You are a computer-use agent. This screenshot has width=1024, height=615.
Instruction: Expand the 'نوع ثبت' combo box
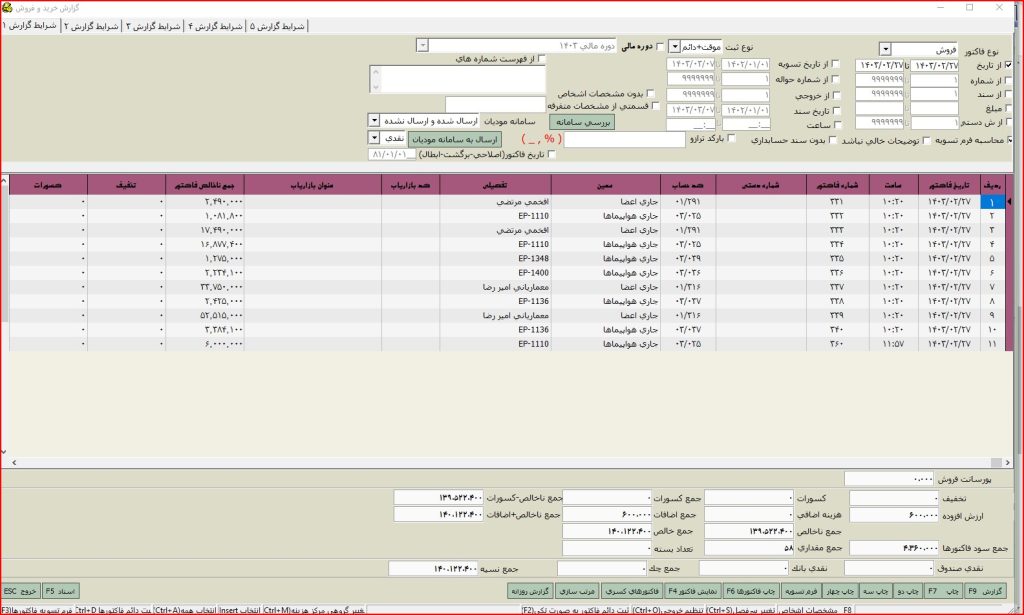coord(674,46)
